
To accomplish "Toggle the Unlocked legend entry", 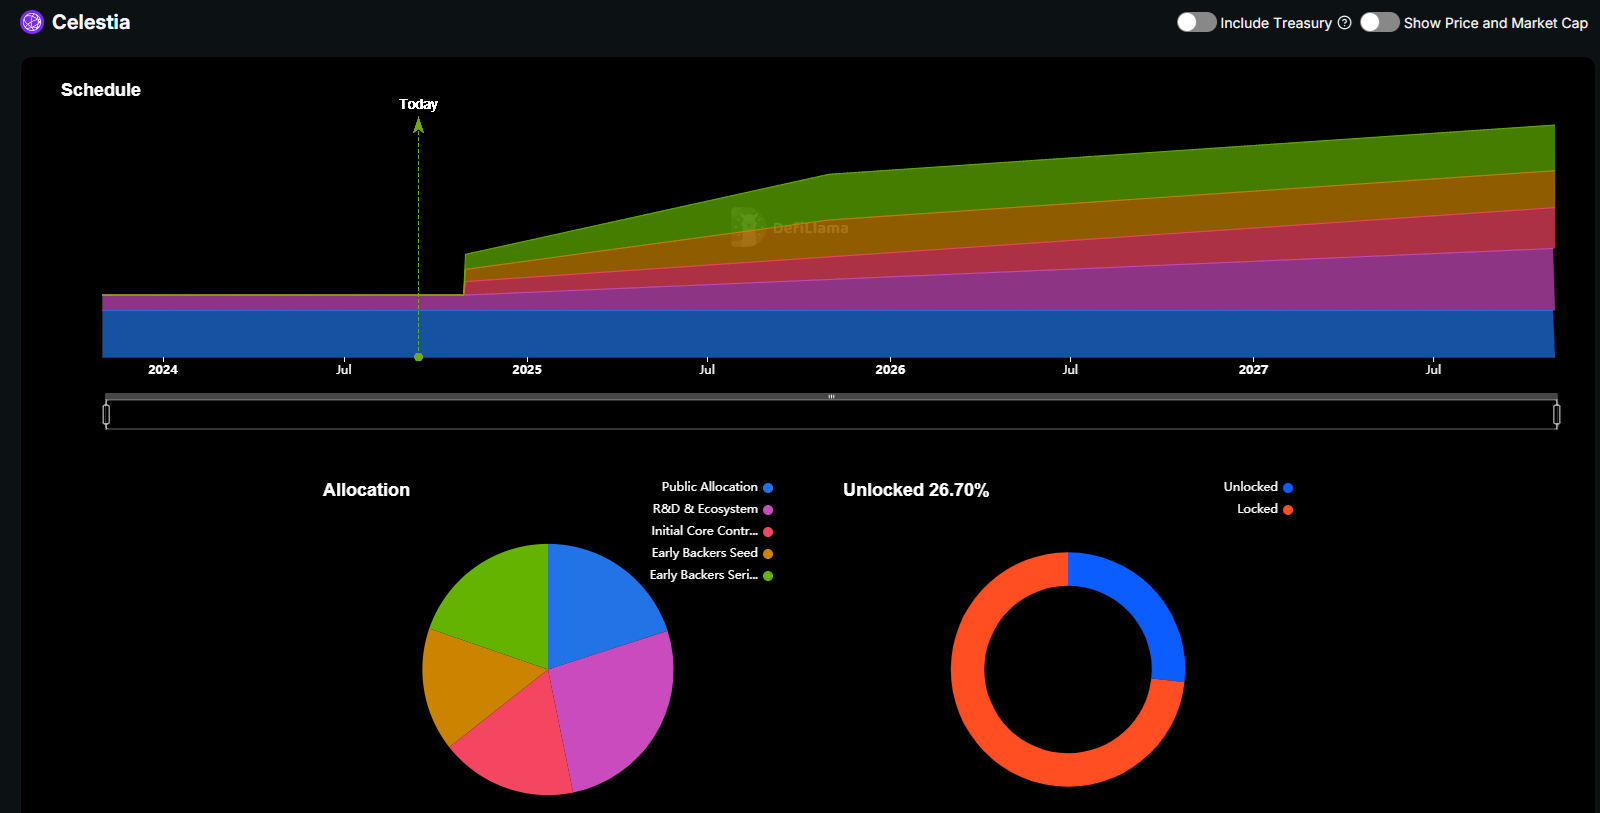I will [1258, 487].
